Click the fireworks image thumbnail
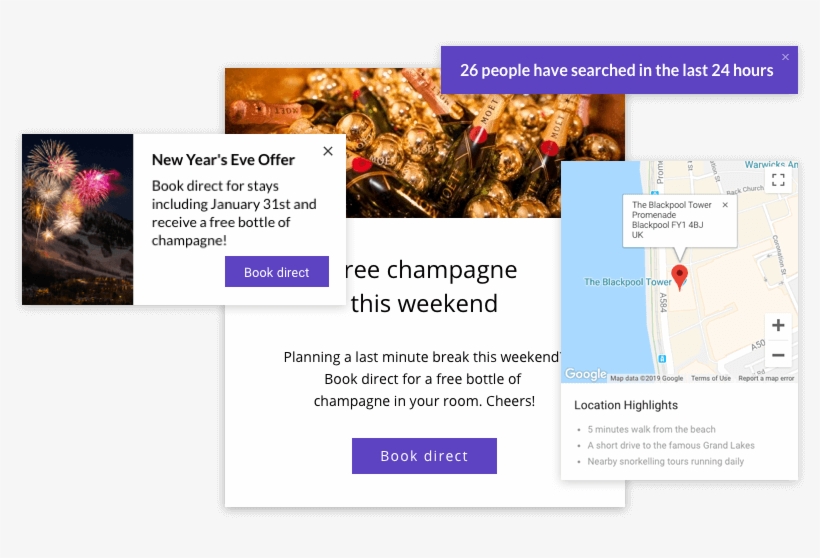This screenshot has width=820, height=558. [78, 219]
